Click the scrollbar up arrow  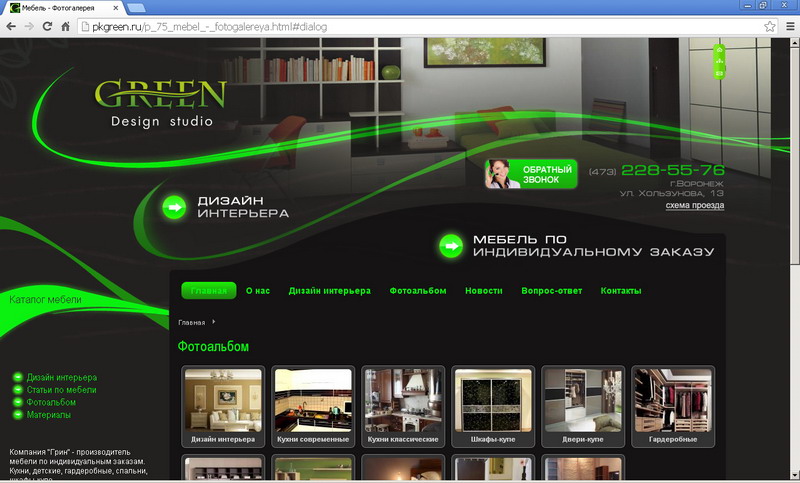794,43
